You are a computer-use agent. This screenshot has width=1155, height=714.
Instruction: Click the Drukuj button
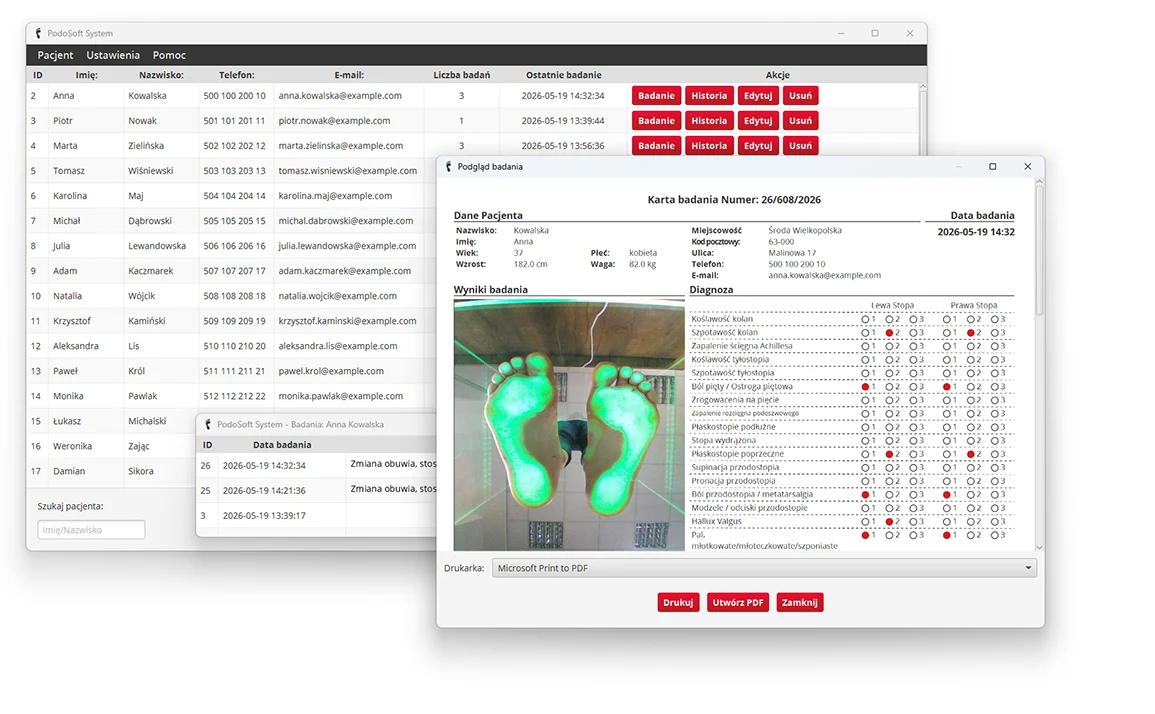pos(678,603)
